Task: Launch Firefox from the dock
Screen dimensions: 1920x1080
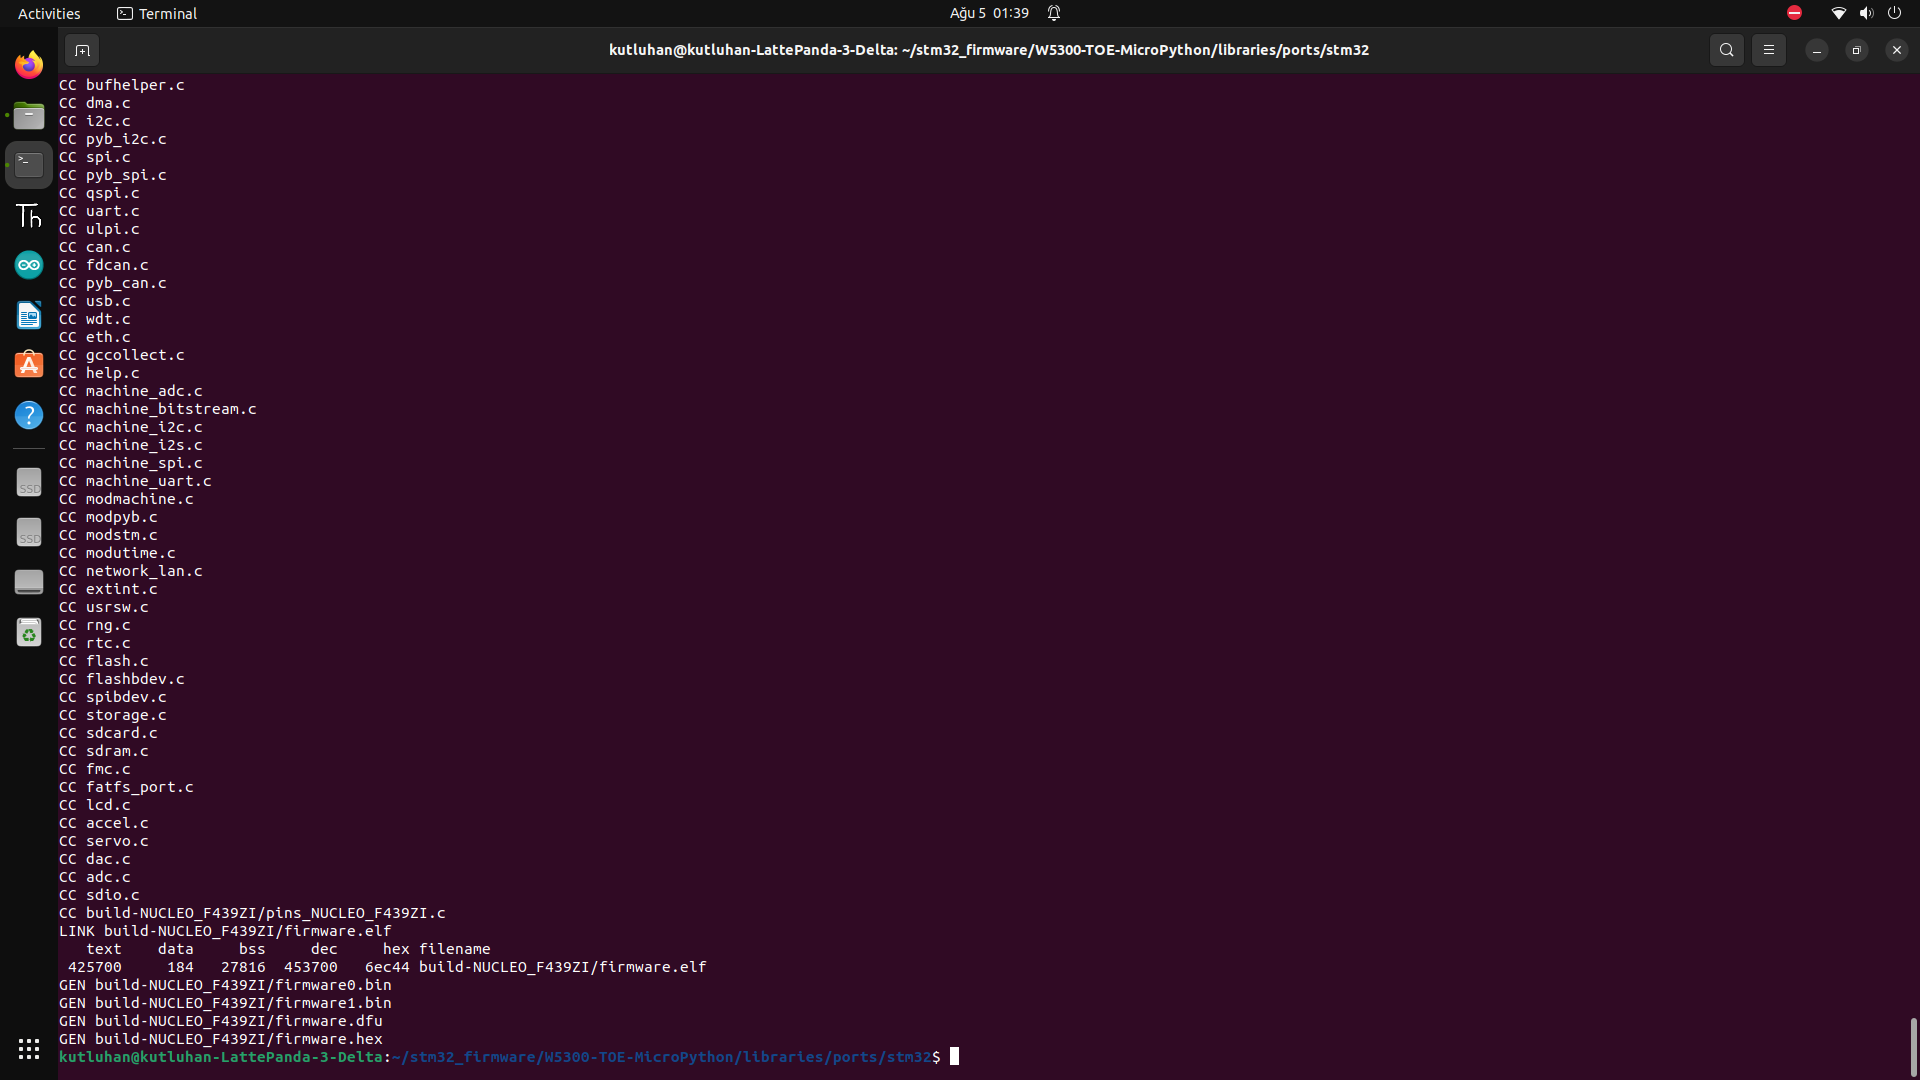Action: point(28,64)
